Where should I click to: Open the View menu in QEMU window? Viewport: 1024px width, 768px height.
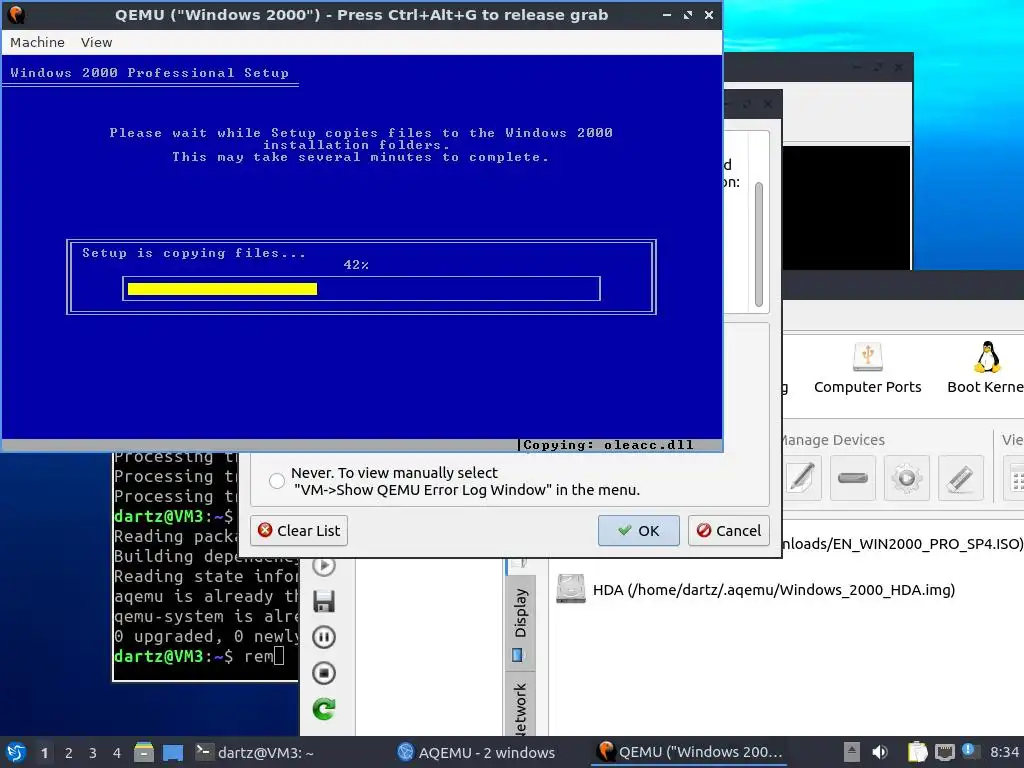point(96,42)
